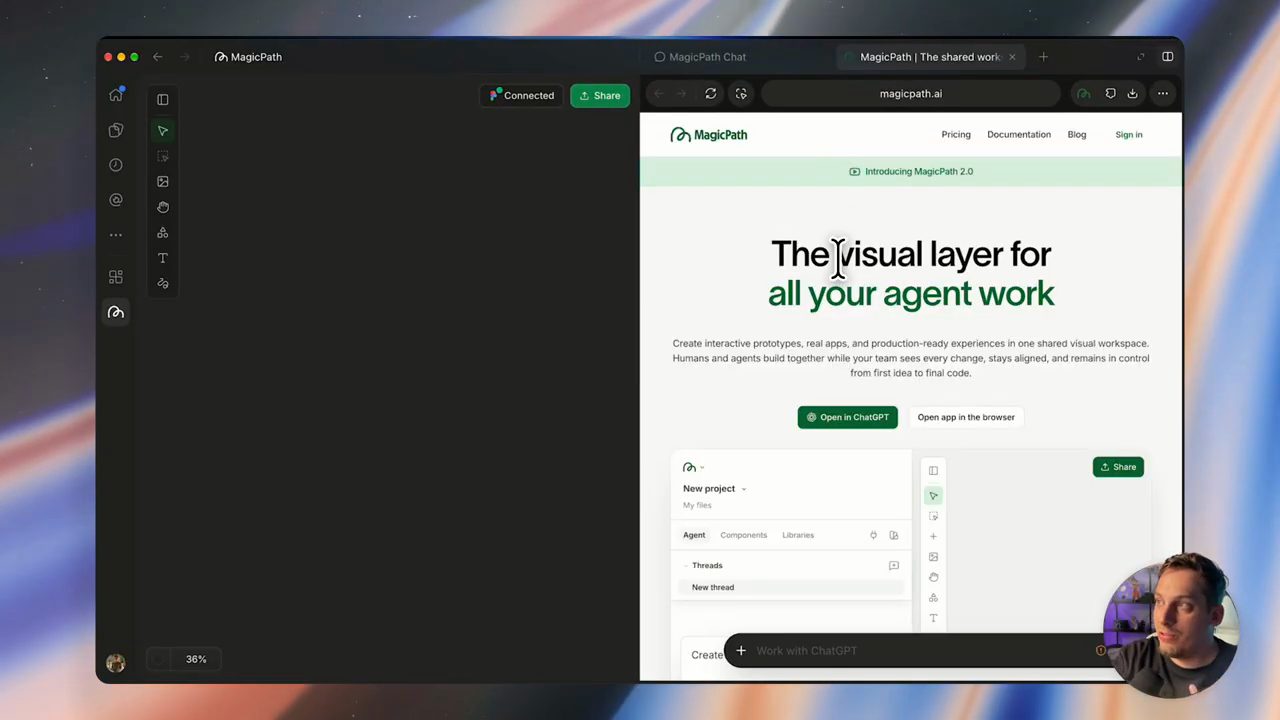
Task: Click the element-picker icon beside reload
Action: (741, 94)
